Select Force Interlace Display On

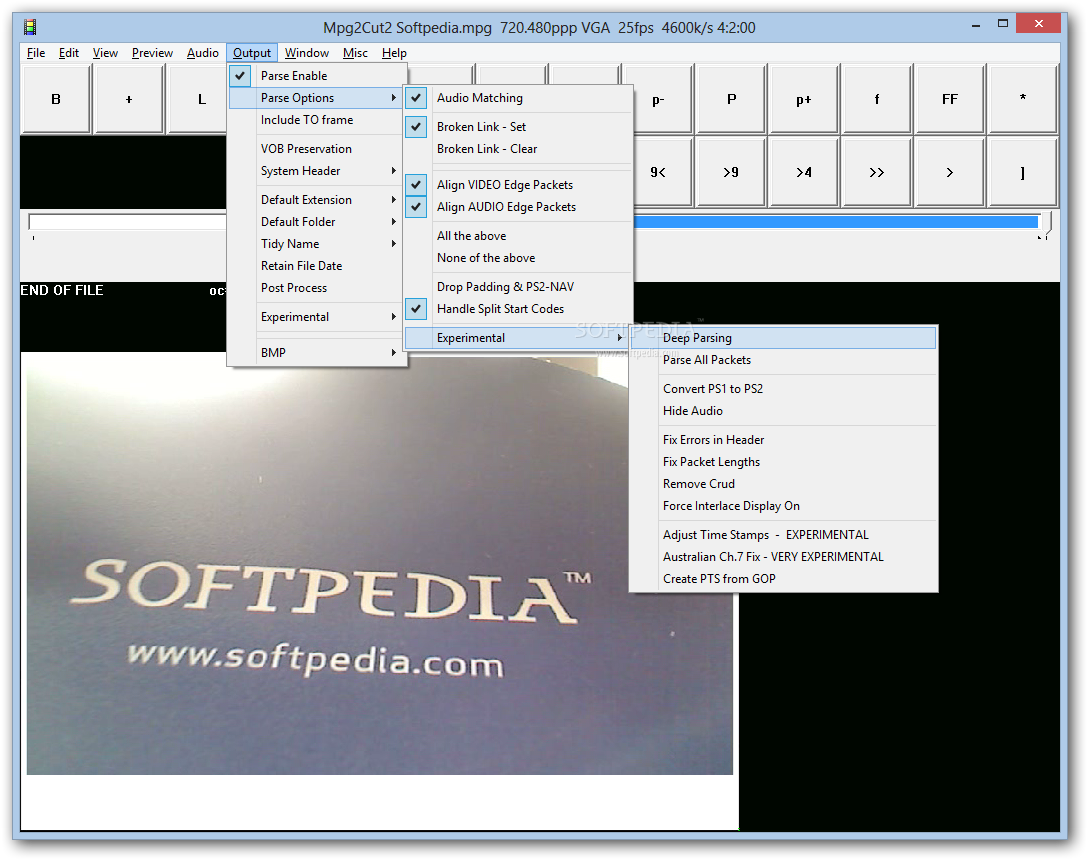(x=783, y=506)
